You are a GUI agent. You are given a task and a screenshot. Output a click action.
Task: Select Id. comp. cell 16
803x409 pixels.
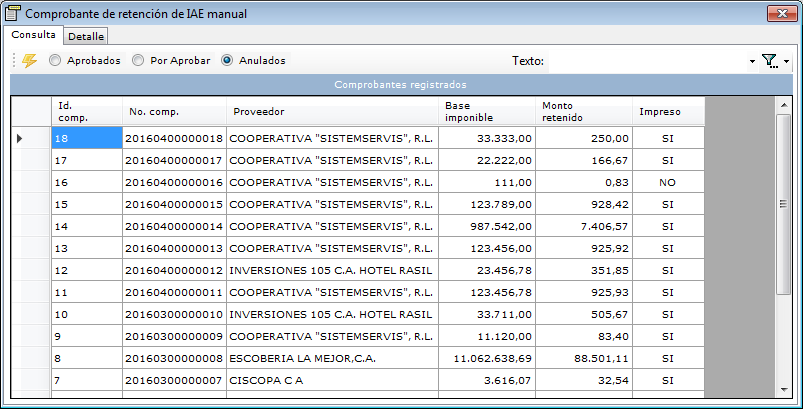click(87, 182)
